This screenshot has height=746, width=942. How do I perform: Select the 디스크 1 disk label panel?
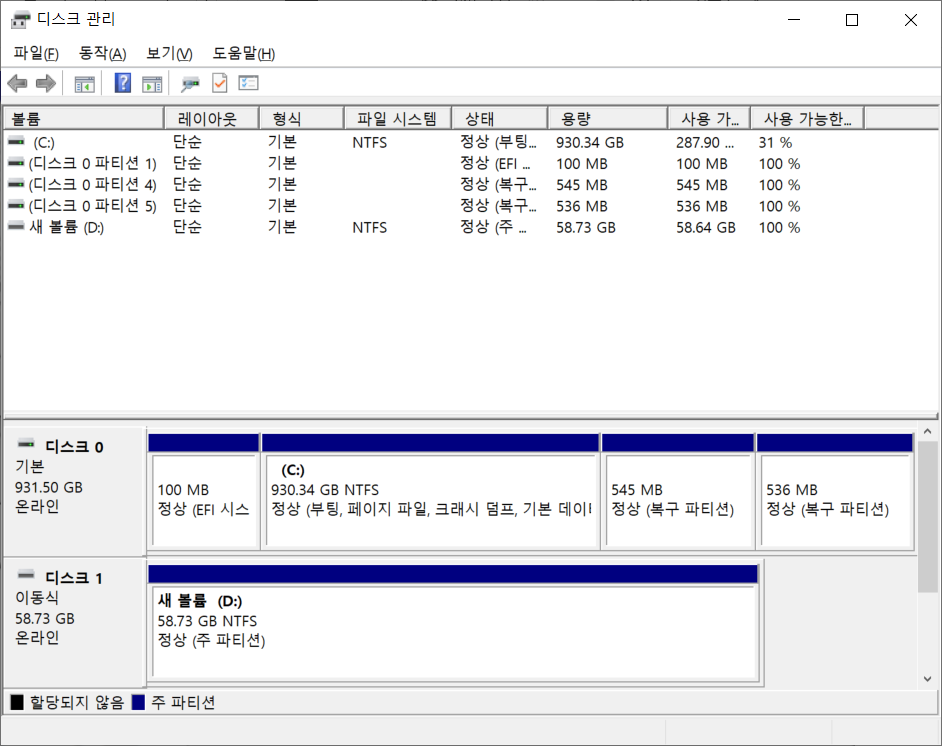point(74,622)
